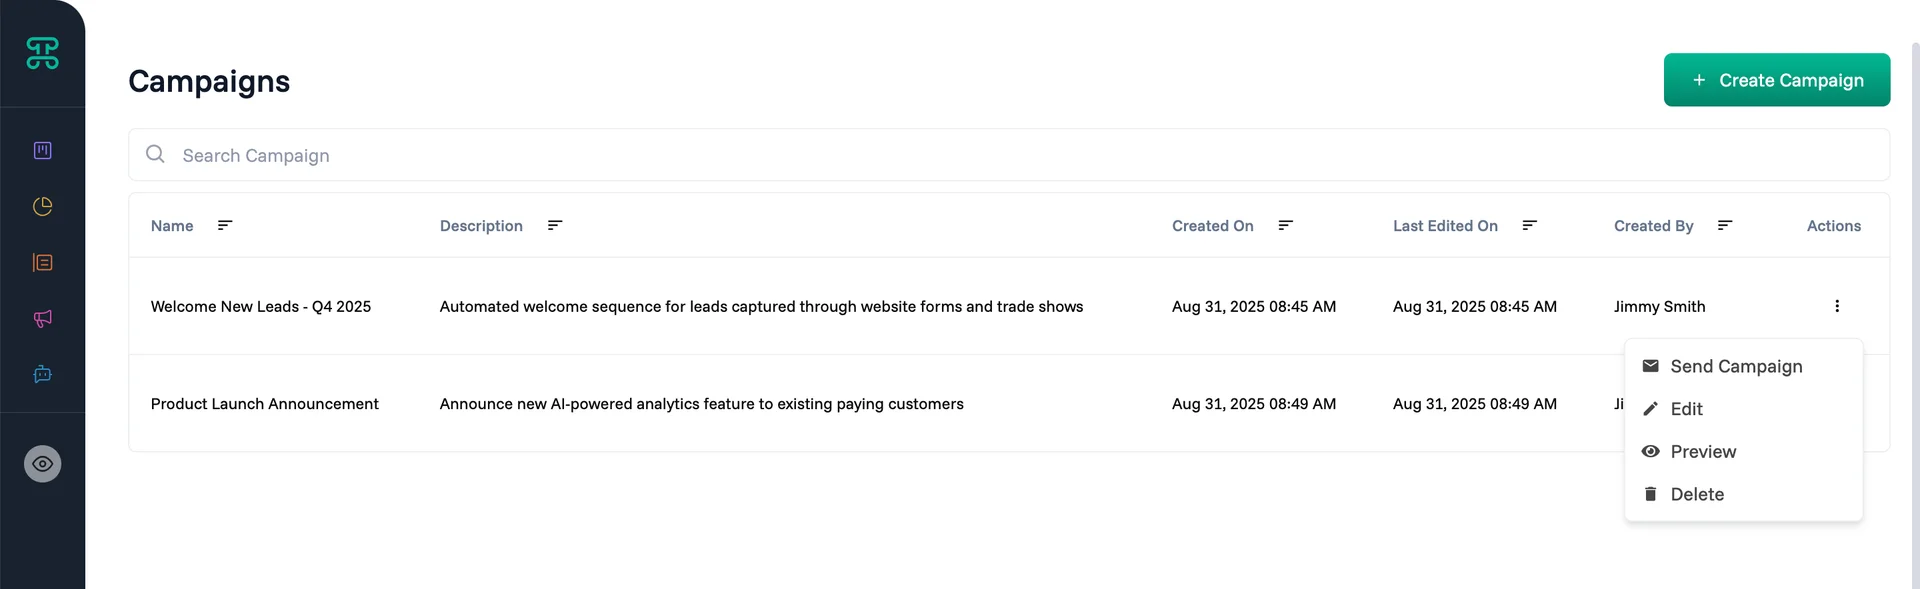The height and width of the screenshot is (589, 1920).
Task: Choose Send Campaign from the menu
Action: pyautogui.click(x=1736, y=367)
